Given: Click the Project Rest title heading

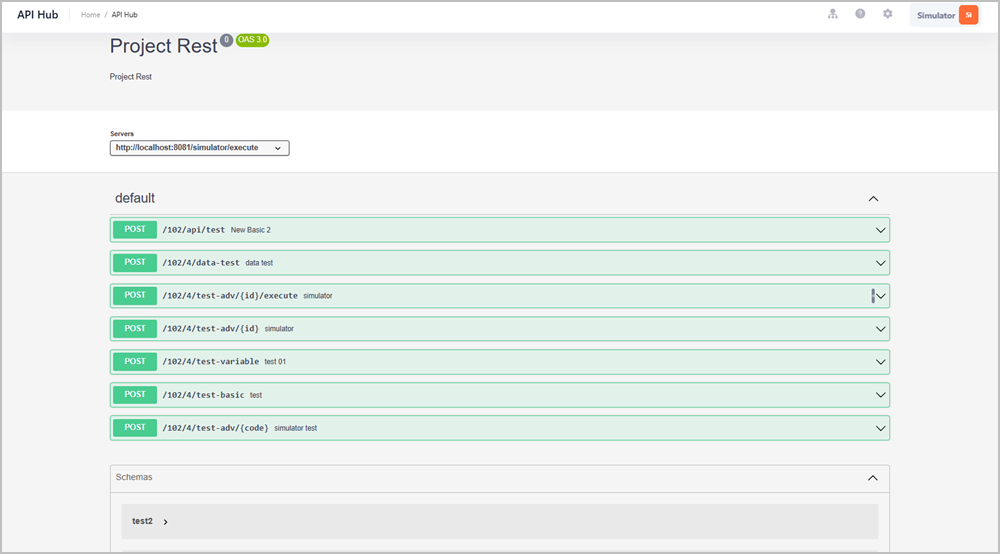Looking at the screenshot, I should pyautogui.click(x=163, y=46).
